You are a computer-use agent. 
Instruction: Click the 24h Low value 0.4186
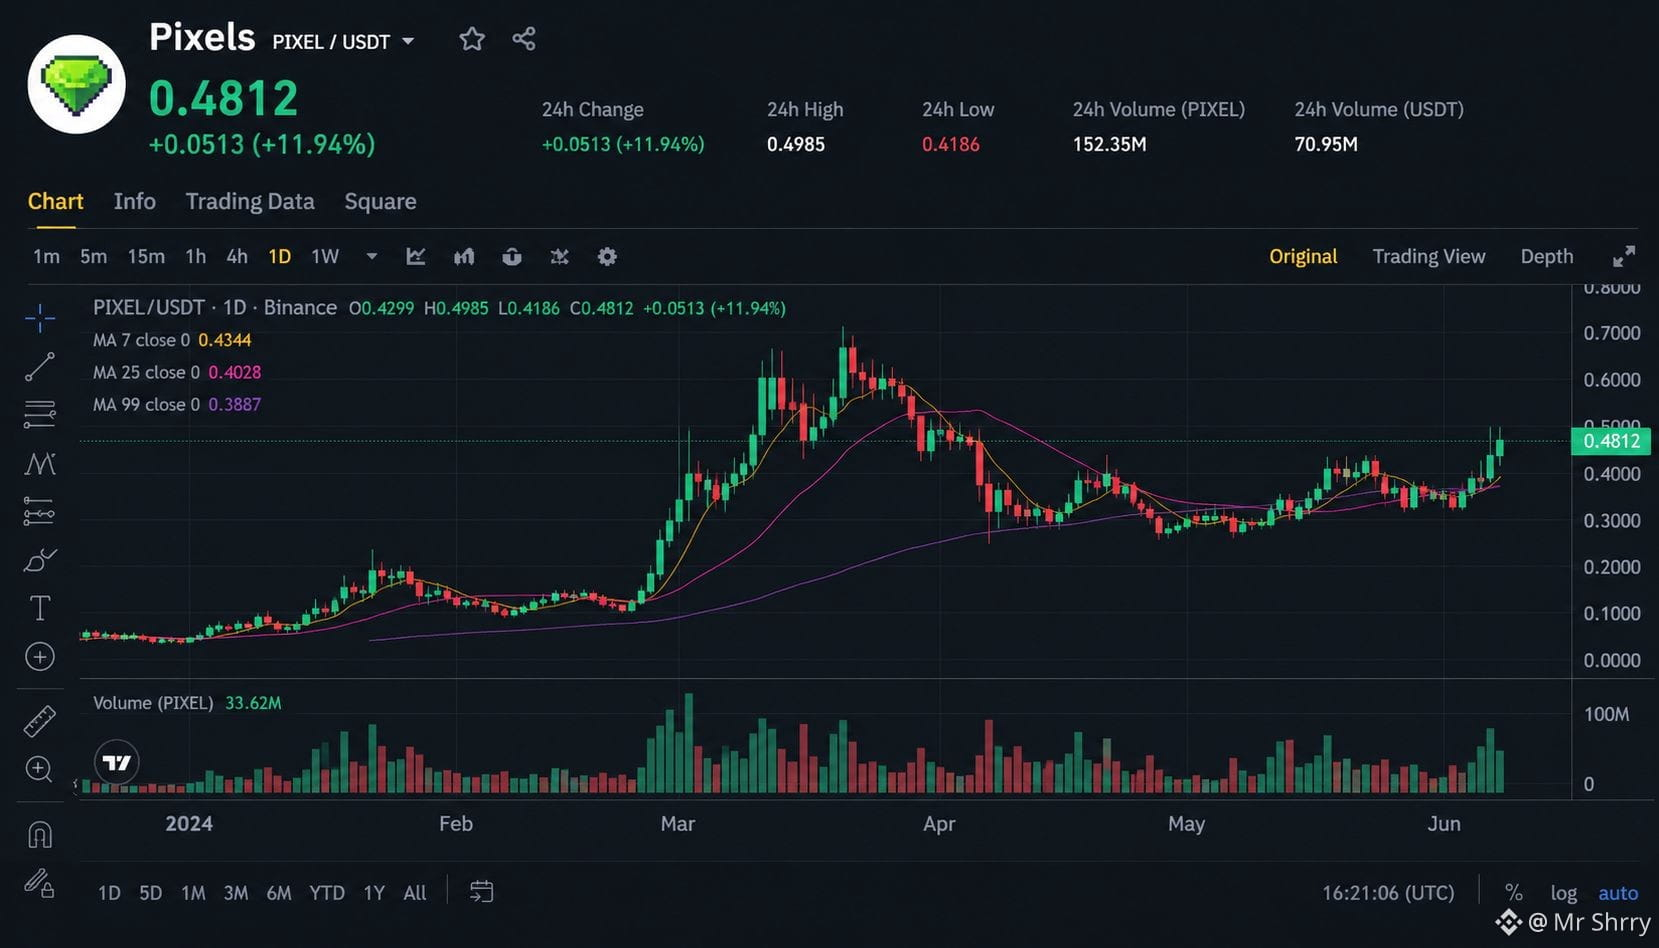(951, 144)
